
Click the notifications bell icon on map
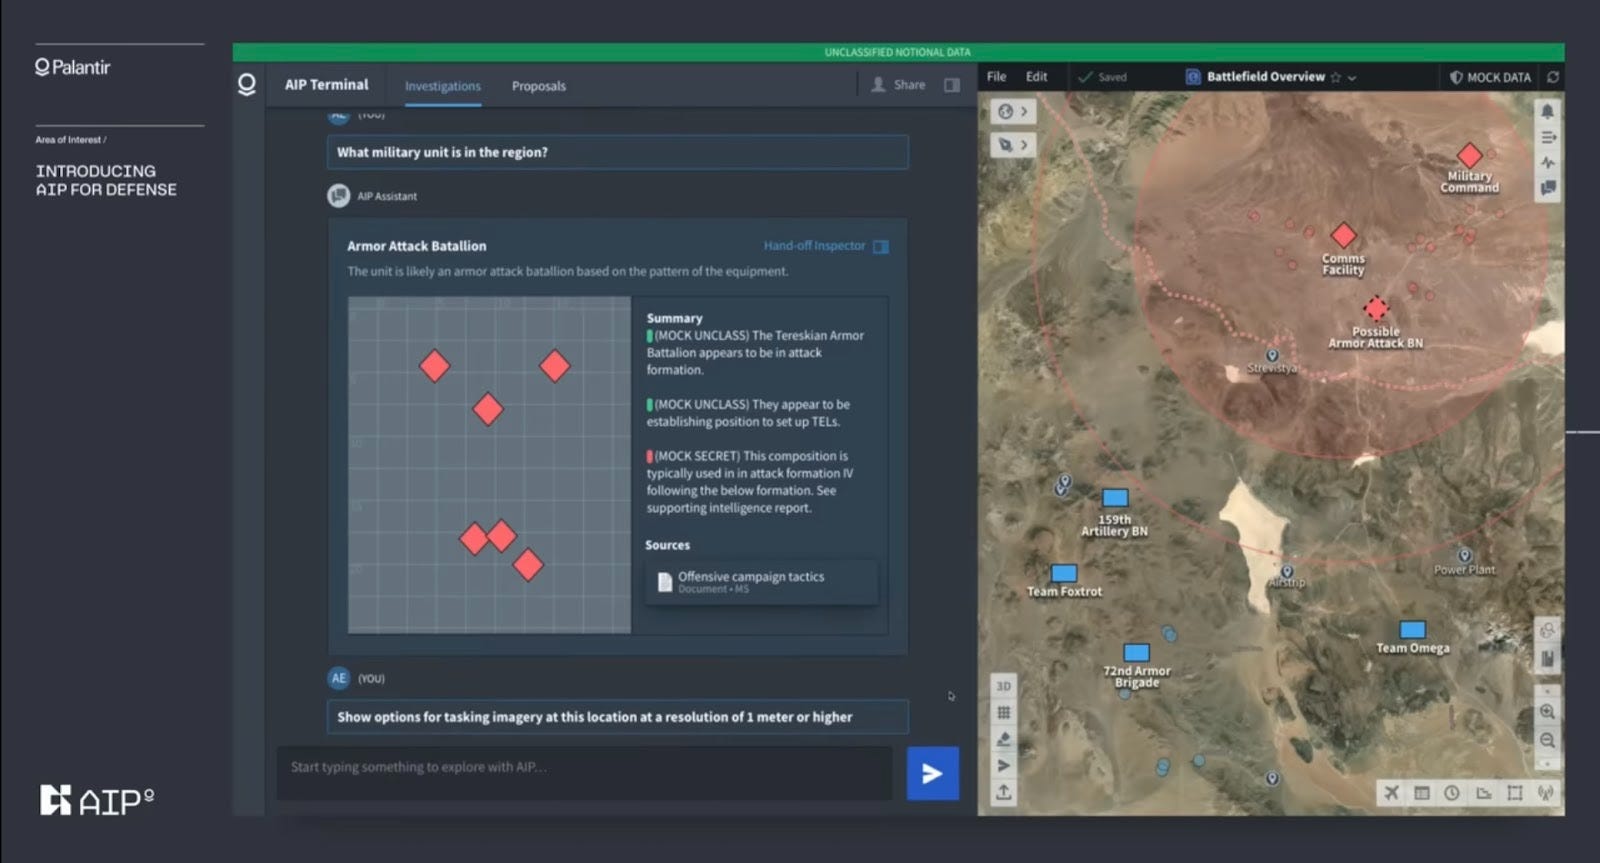(1548, 111)
